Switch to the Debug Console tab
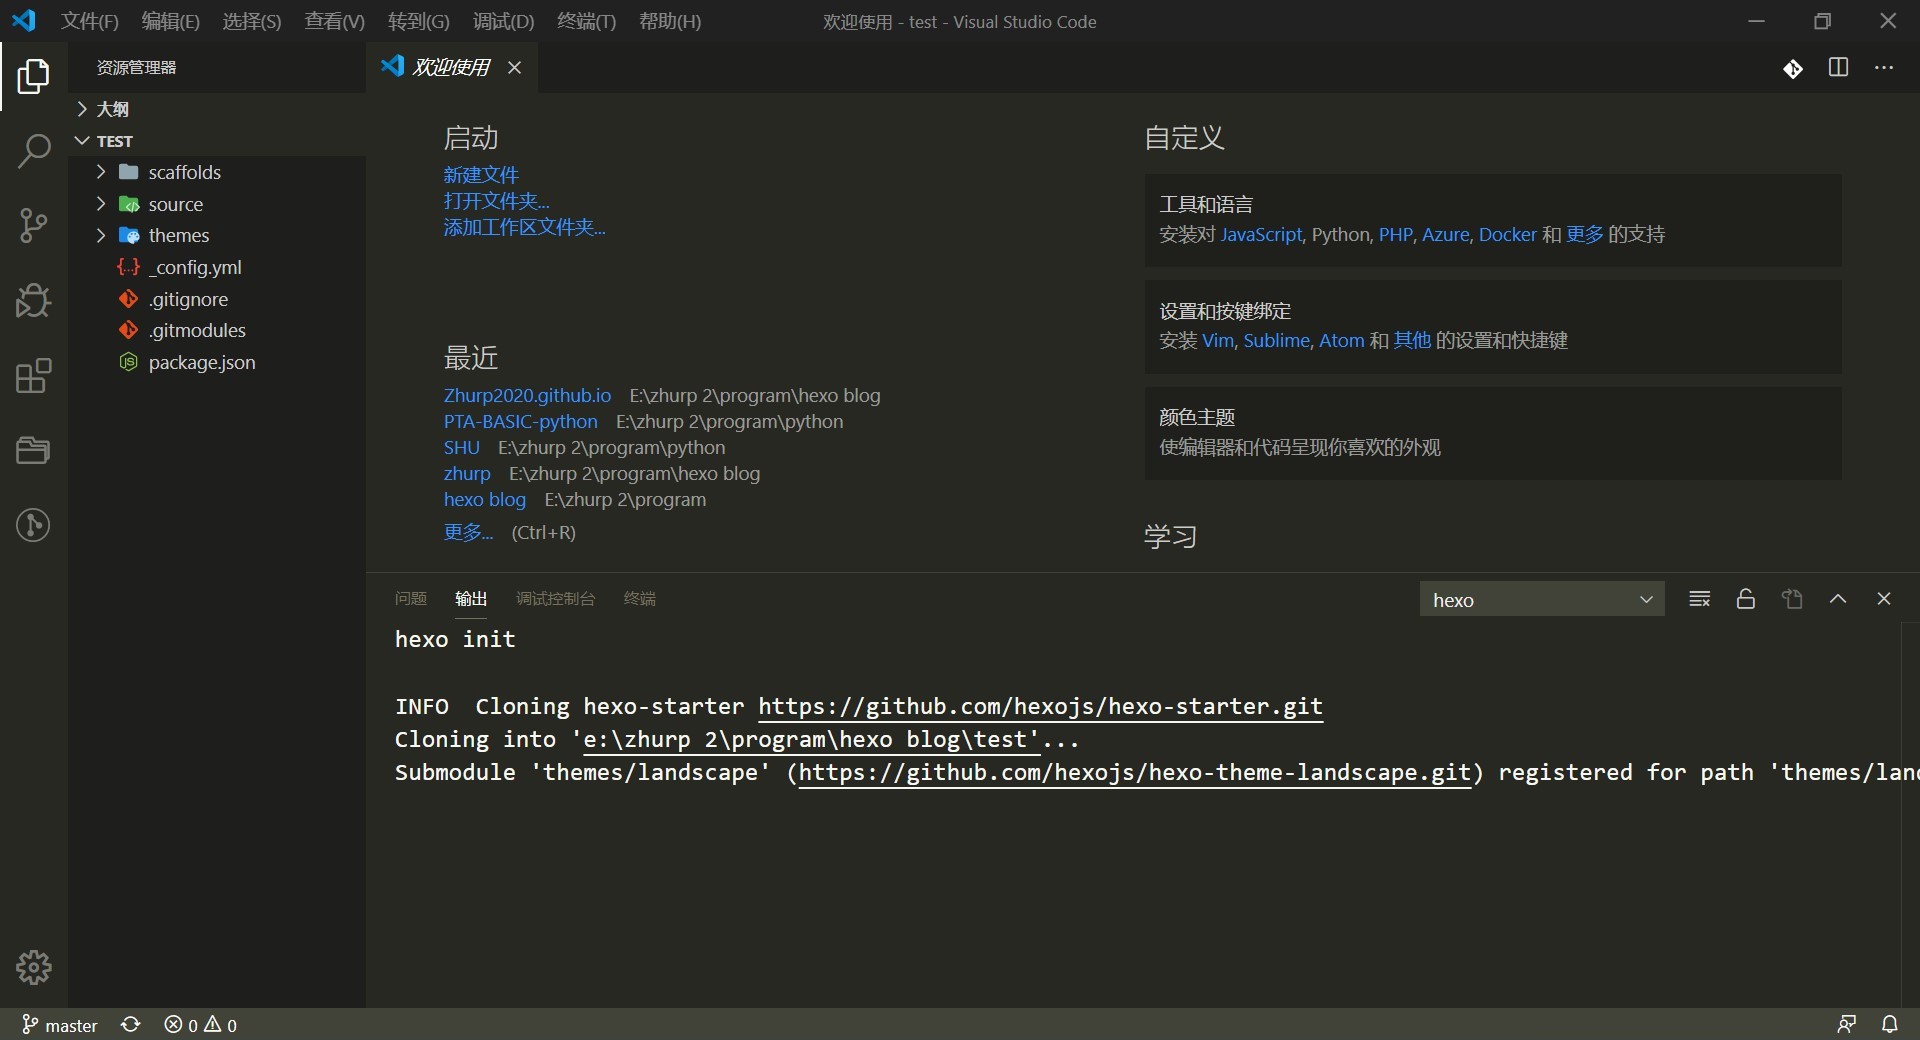The width and height of the screenshot is (1920, 1040). tap(556, 599)
